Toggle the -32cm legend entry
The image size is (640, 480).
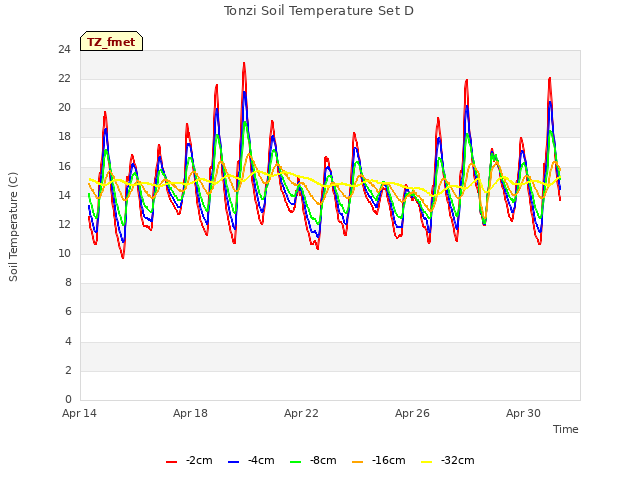pos(448,460)
